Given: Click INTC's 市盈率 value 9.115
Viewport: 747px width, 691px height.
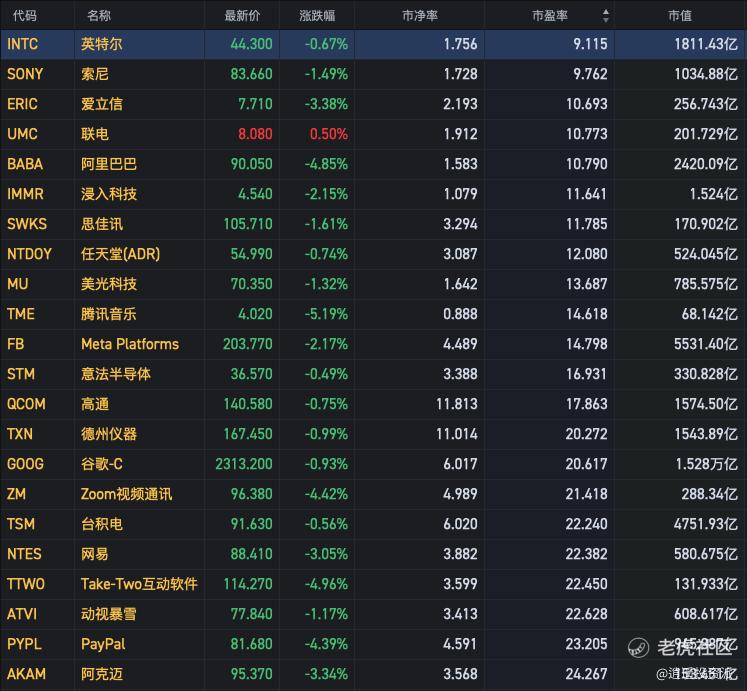Looking at the screenshot, I should (x=590, y=44).
